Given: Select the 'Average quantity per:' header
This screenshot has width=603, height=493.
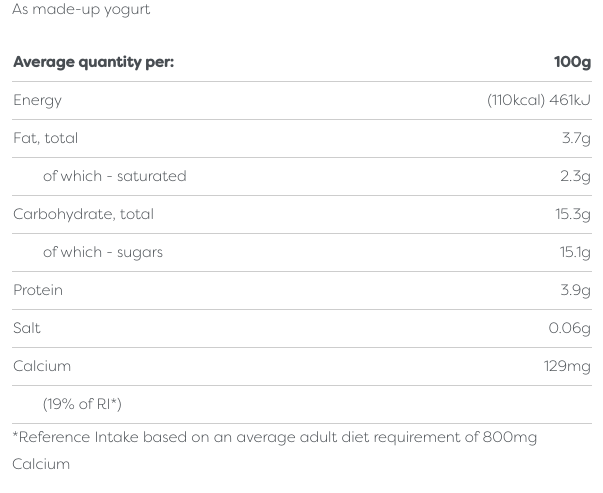Looking at the screenshot, I should click(93, 62).
